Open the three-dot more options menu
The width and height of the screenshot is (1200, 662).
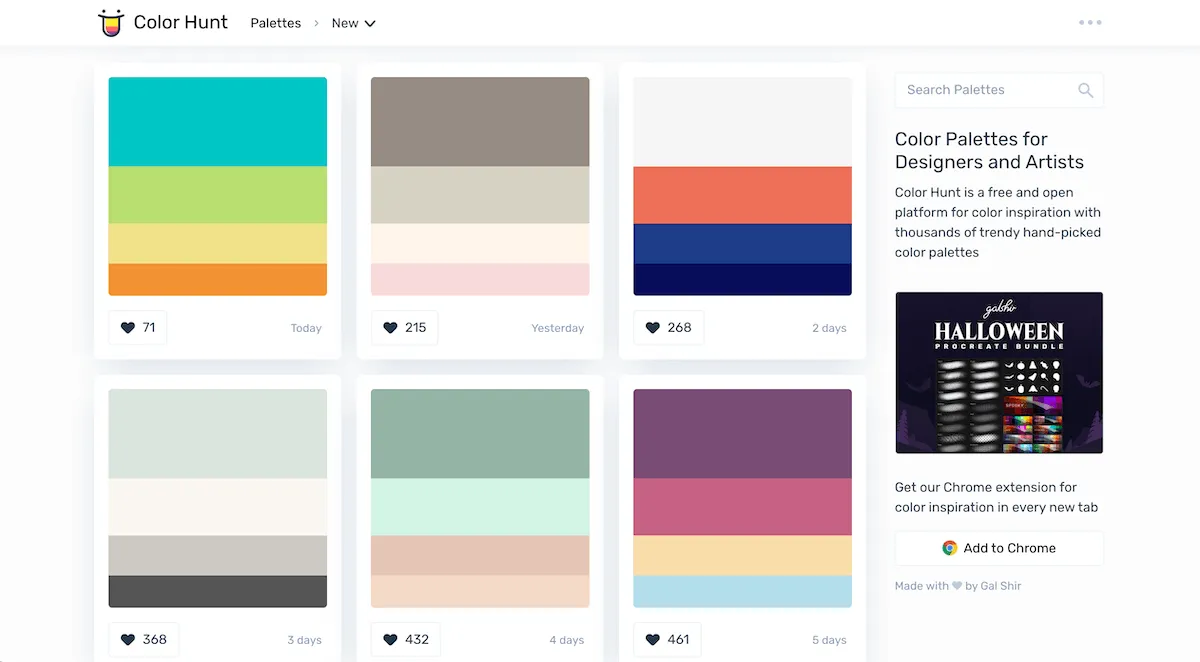coord(1090,23)
